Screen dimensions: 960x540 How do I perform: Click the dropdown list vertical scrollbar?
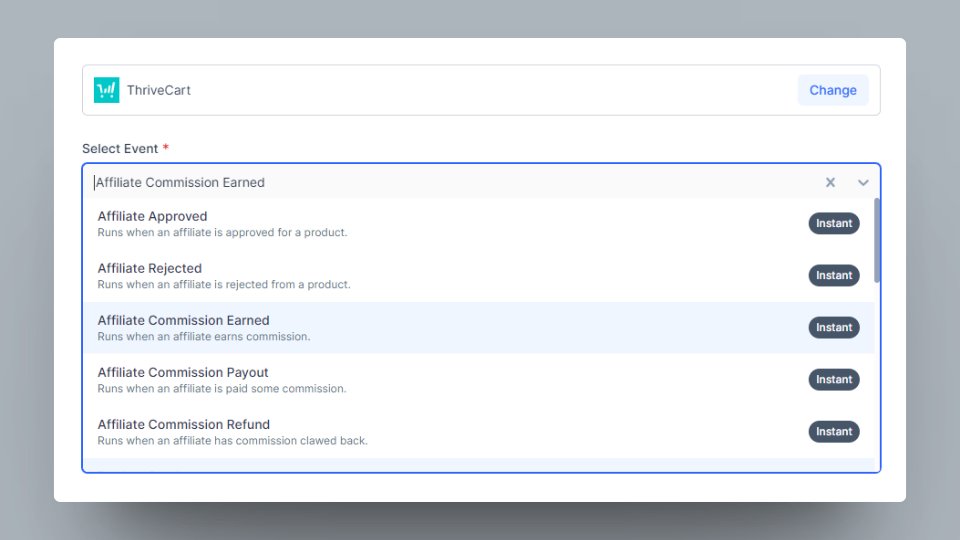coord(877,241)
